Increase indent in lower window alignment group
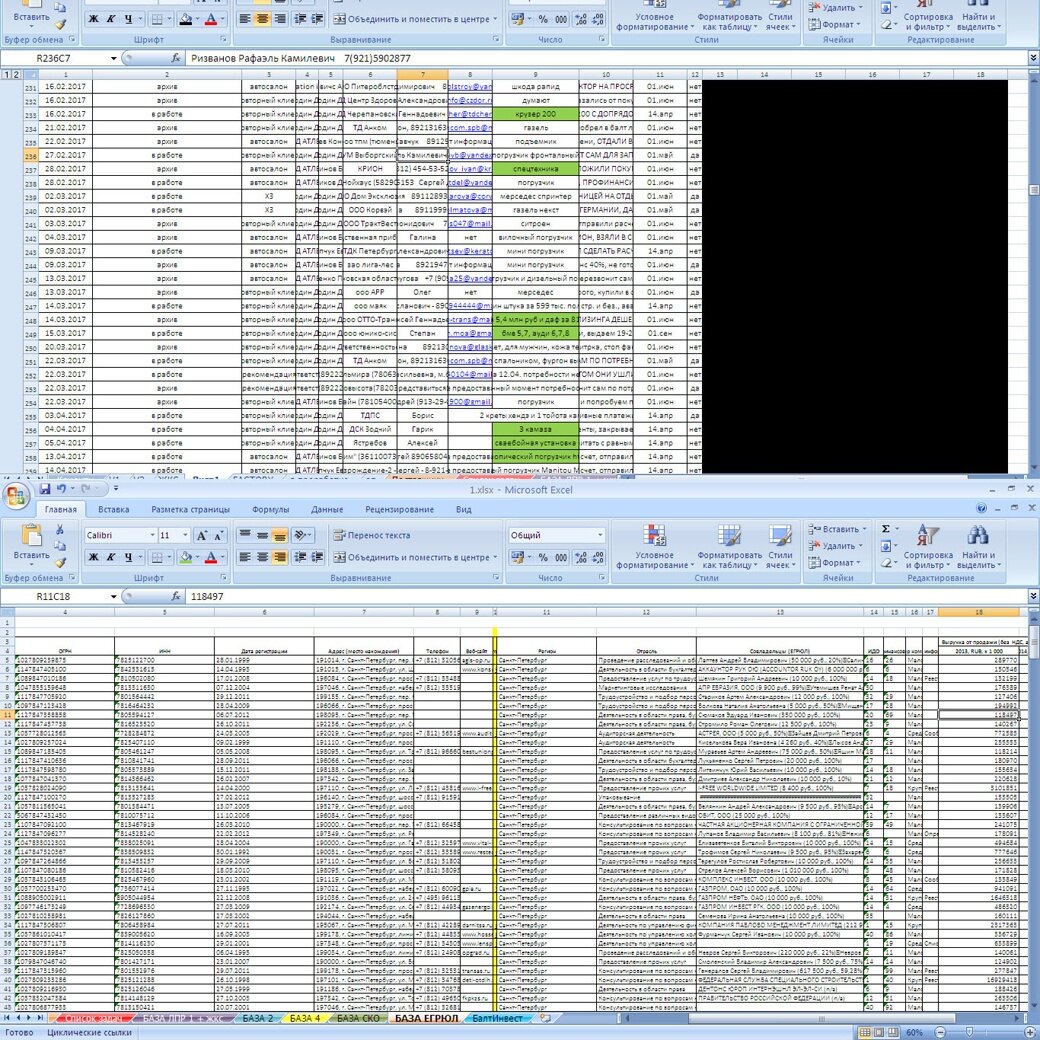1040x1040 pixels. [x=318, y=557]
